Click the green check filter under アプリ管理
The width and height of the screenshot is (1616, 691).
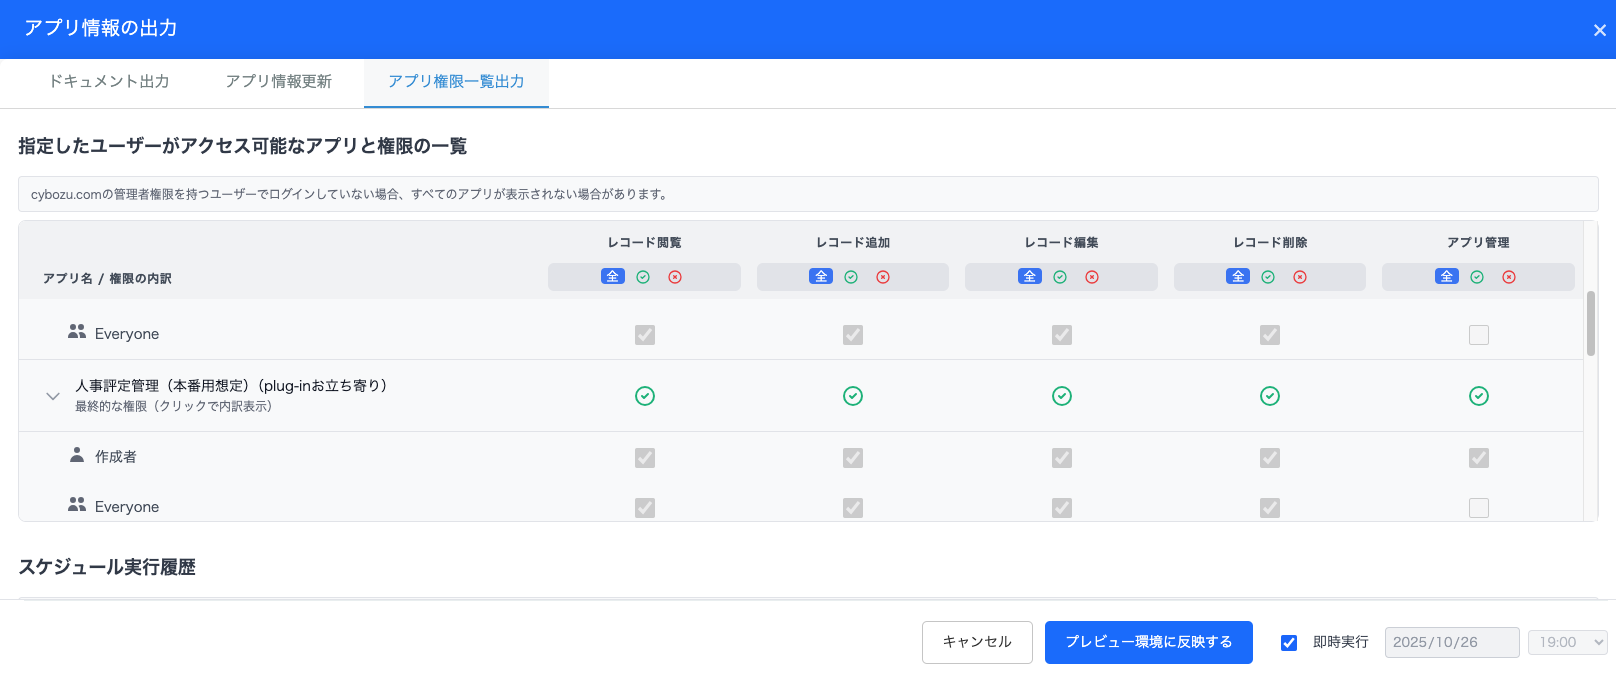(x=1477, y=277)
